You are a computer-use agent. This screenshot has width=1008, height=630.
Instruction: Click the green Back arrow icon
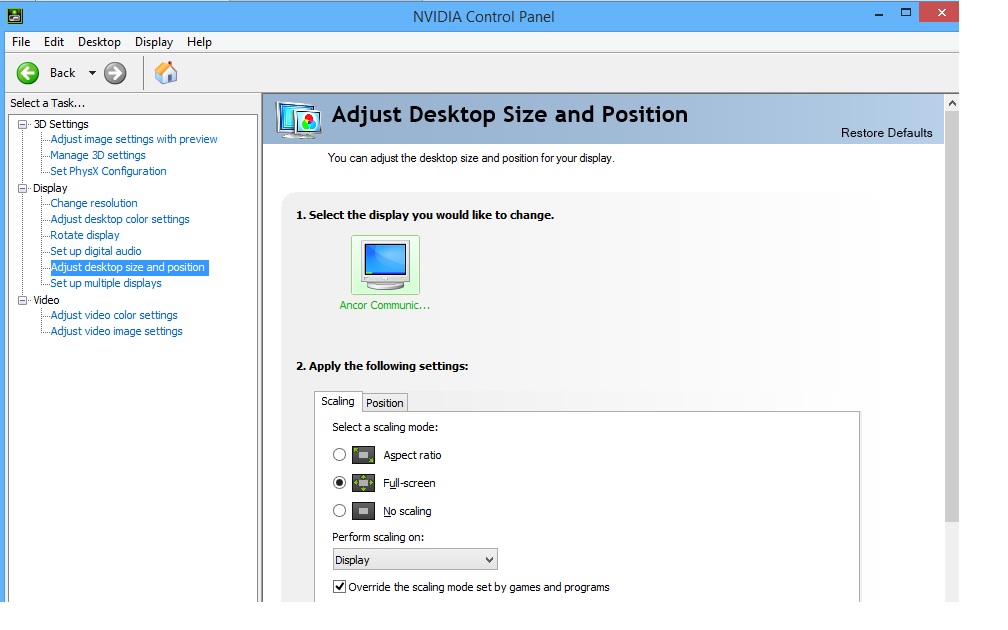pos(28,73)
